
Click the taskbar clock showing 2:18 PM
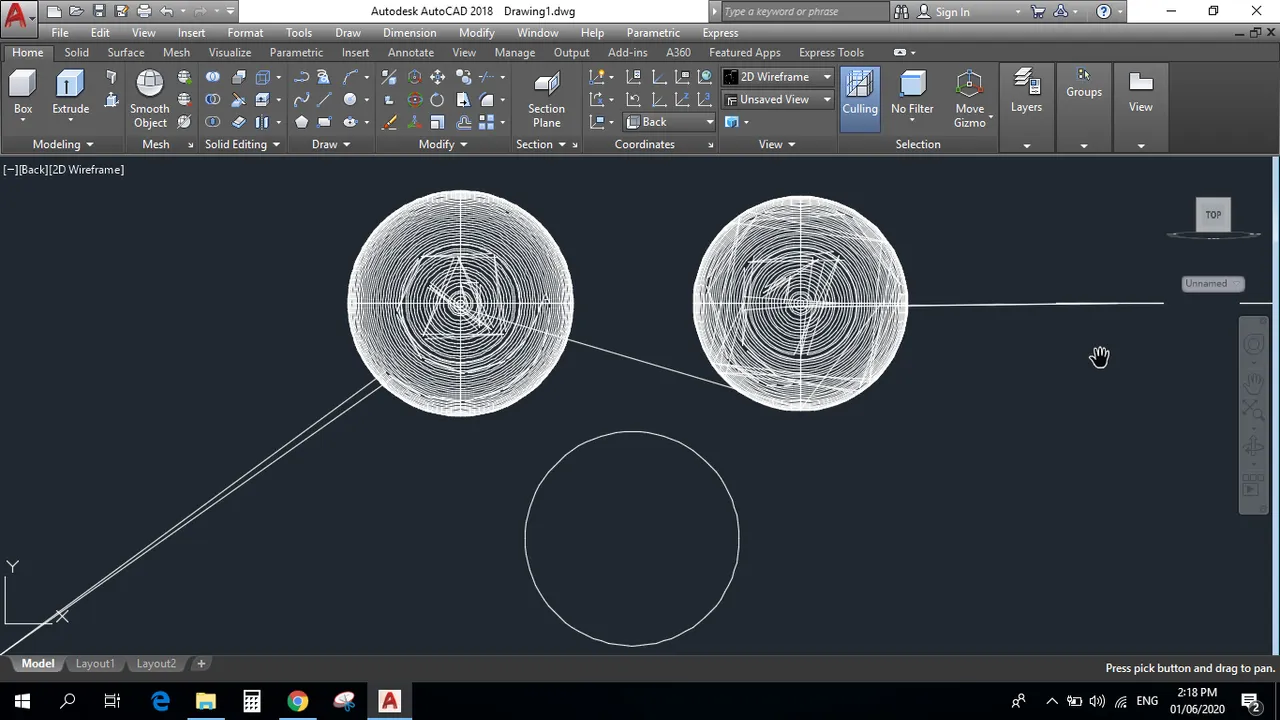[1197, 701]
